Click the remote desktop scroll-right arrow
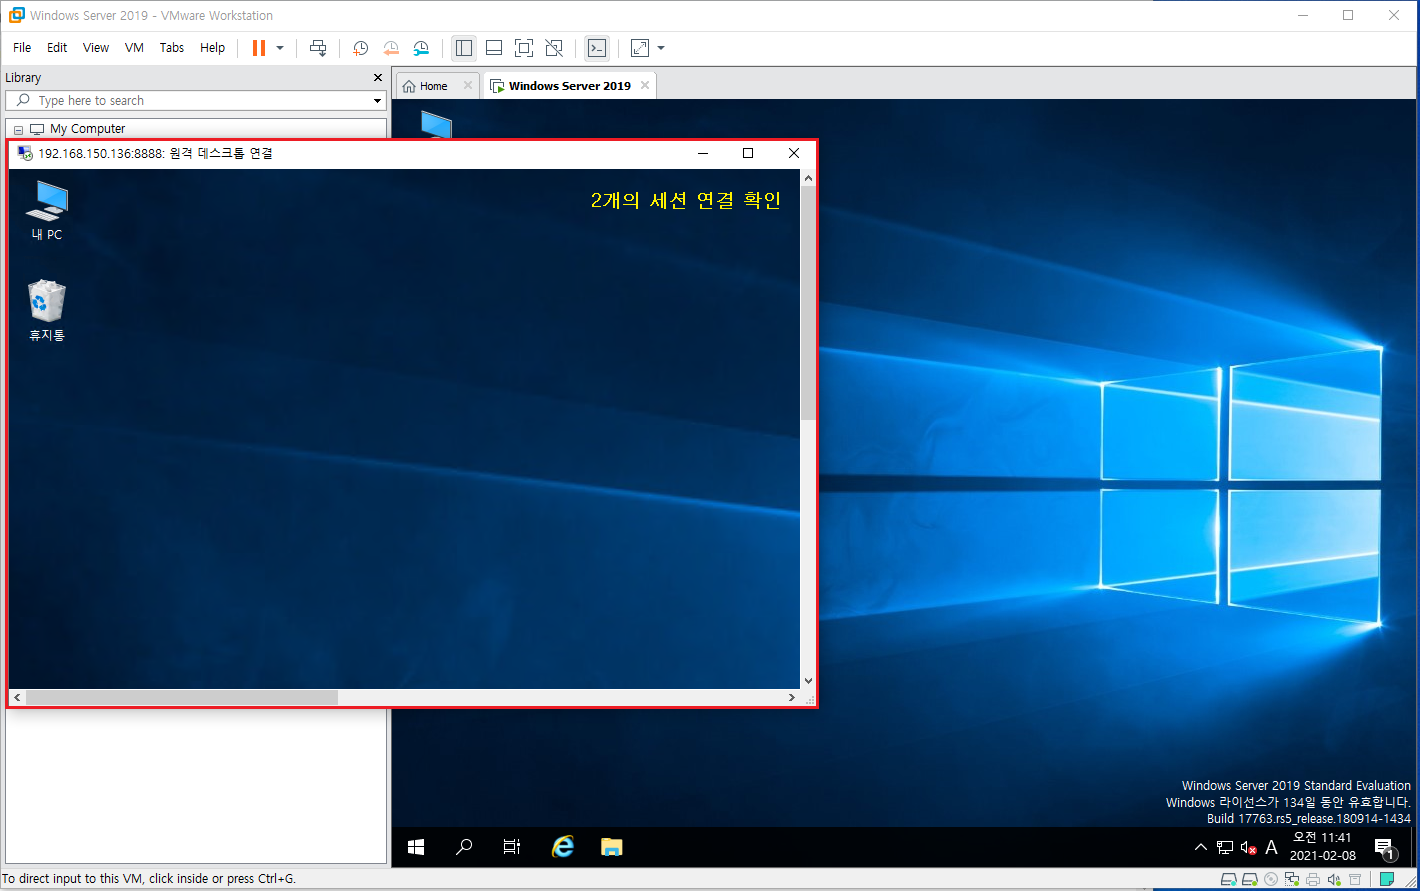The image size is (1420, 891). (x=793, y=697)
